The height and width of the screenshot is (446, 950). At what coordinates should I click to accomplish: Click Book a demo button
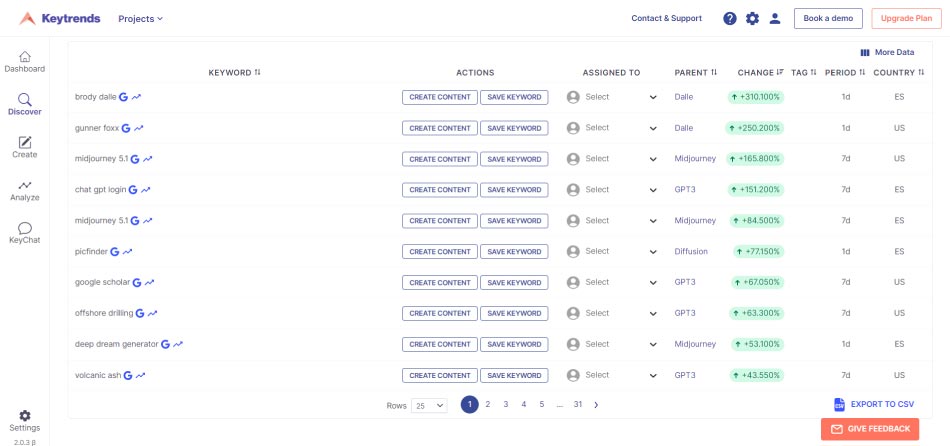pos(828,18)
